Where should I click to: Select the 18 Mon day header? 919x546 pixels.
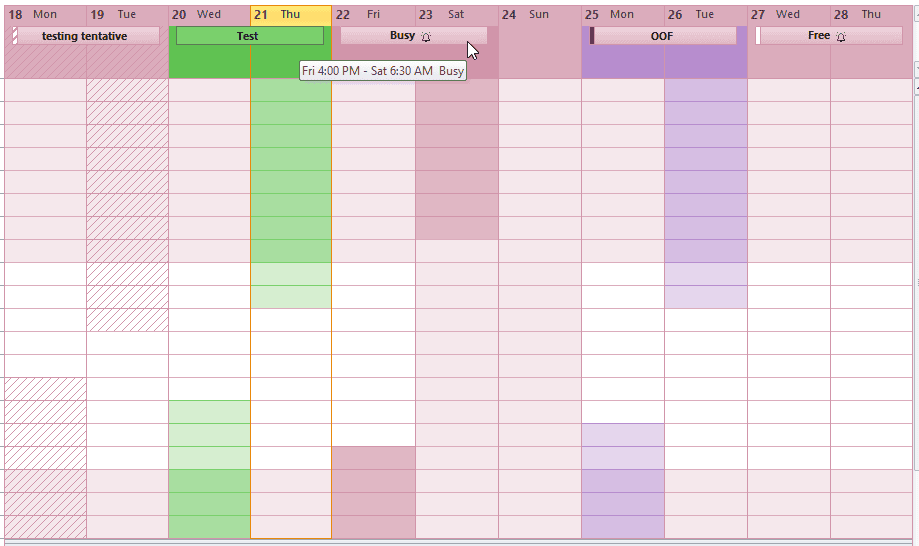coord(45,15)
